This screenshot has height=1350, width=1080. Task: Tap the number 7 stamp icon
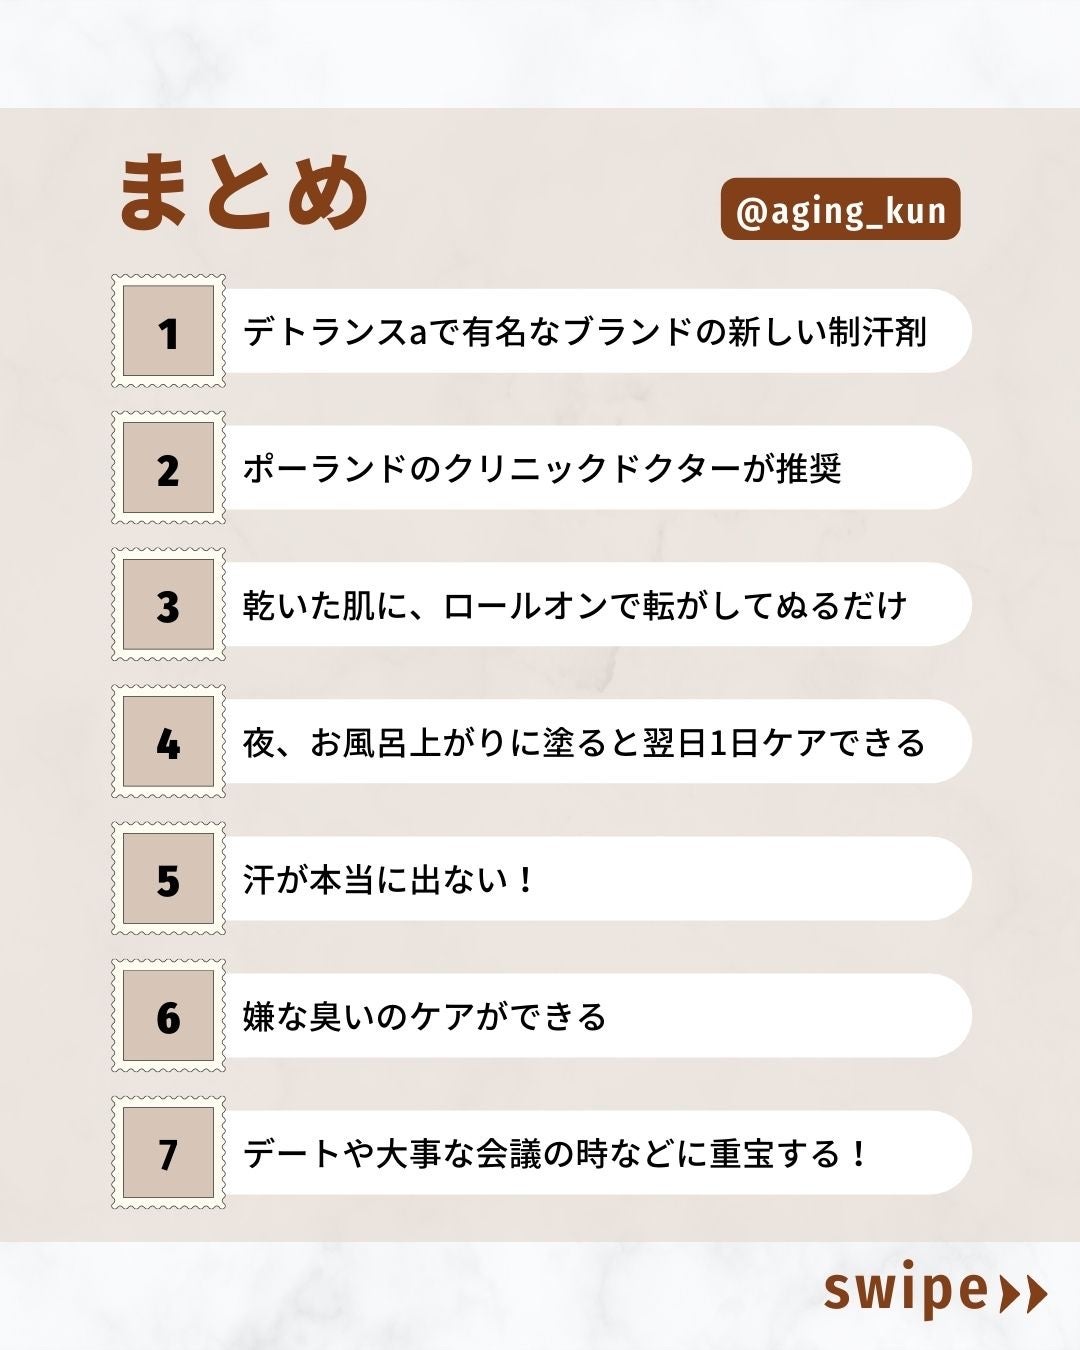[168, 1154]
